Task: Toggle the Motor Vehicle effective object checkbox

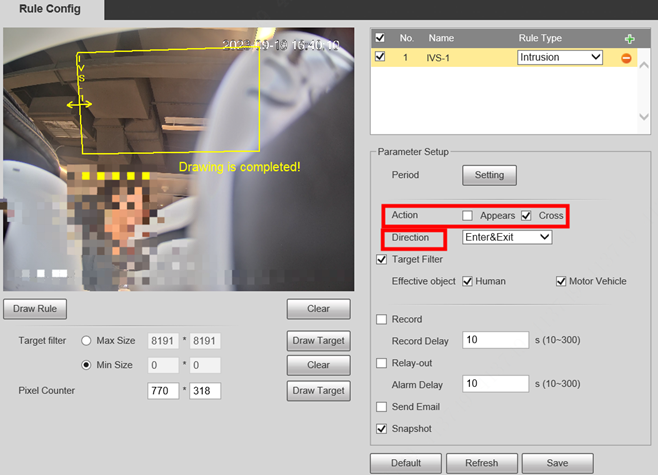Action: [562, 281]
